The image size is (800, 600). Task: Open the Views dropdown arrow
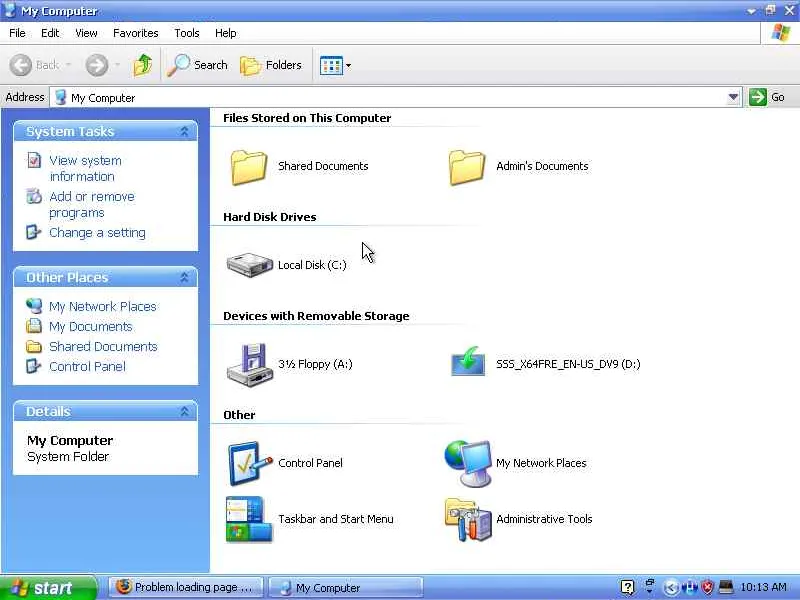pos(348,65)
